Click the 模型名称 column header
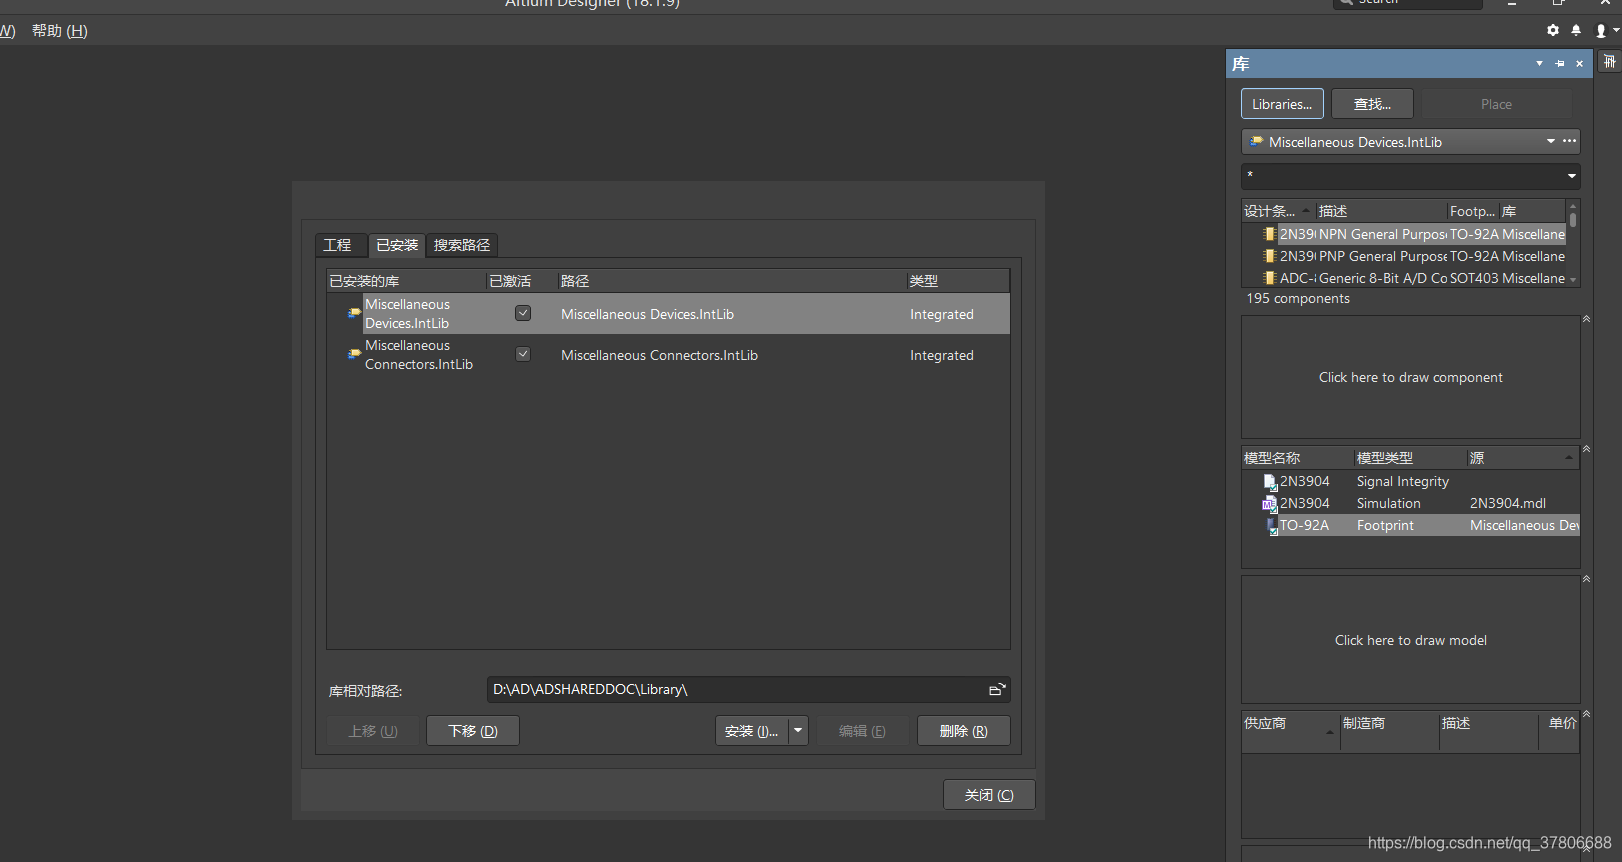The image size is (1622, 862). click(1297, 458)
